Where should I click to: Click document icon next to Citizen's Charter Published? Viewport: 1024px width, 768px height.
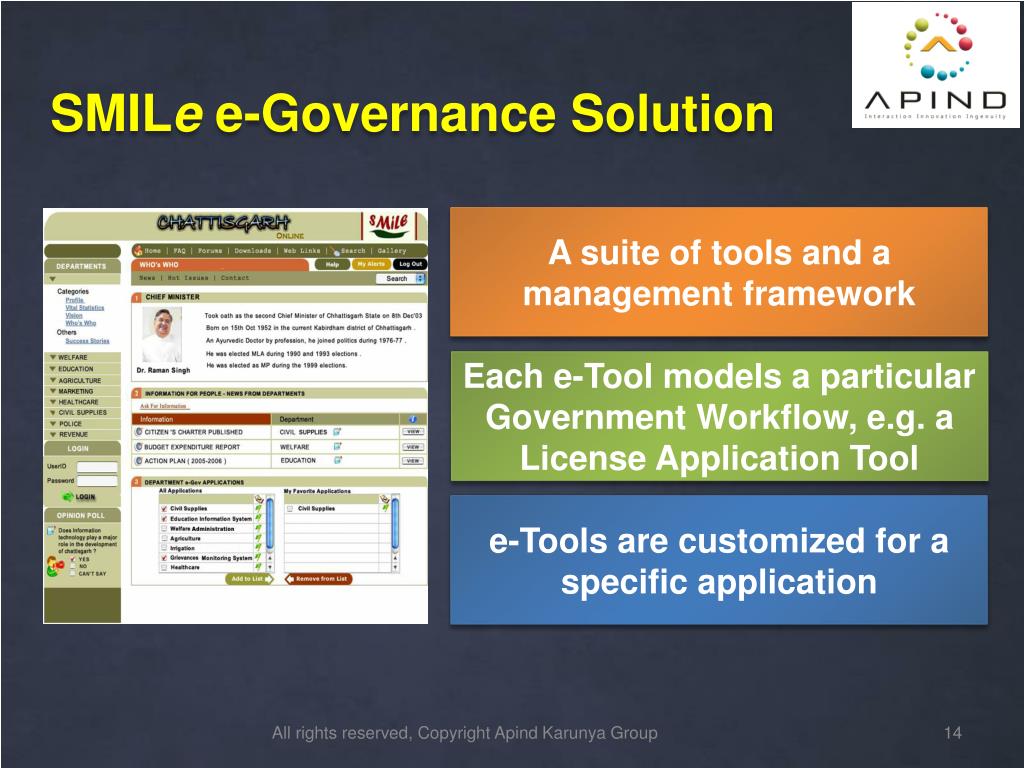138,432
